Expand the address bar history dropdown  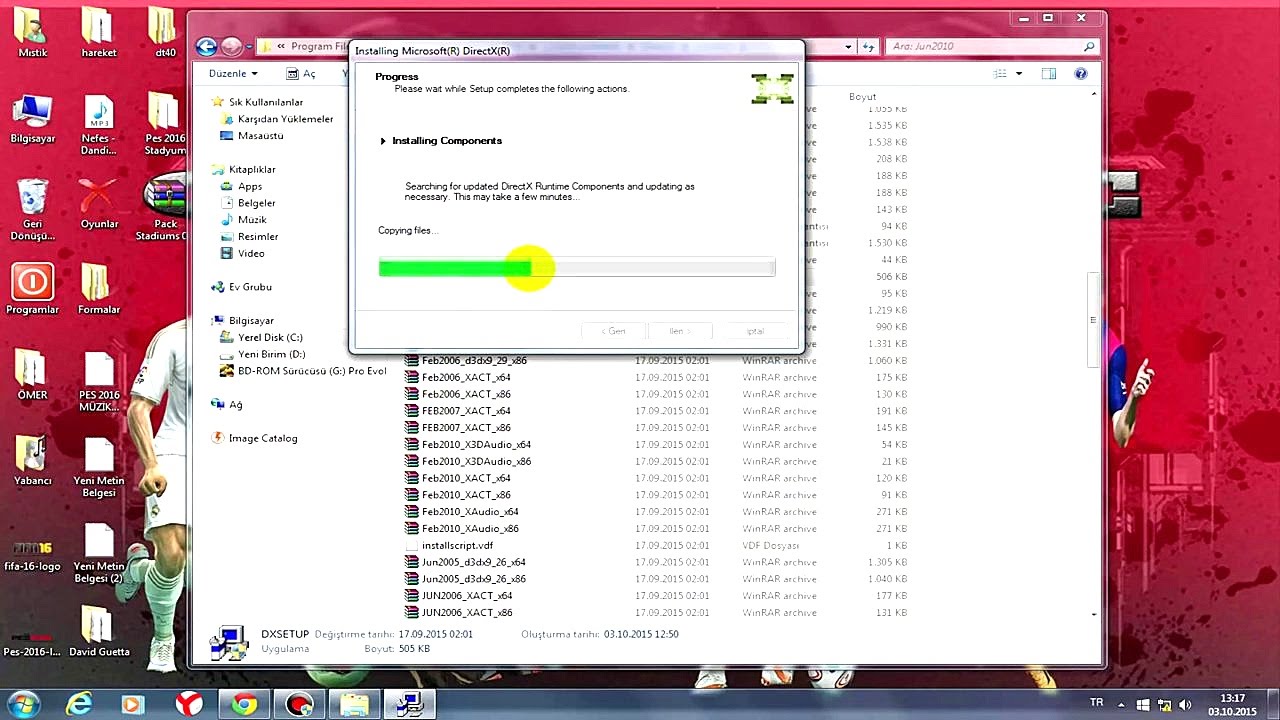pos(848,47)
